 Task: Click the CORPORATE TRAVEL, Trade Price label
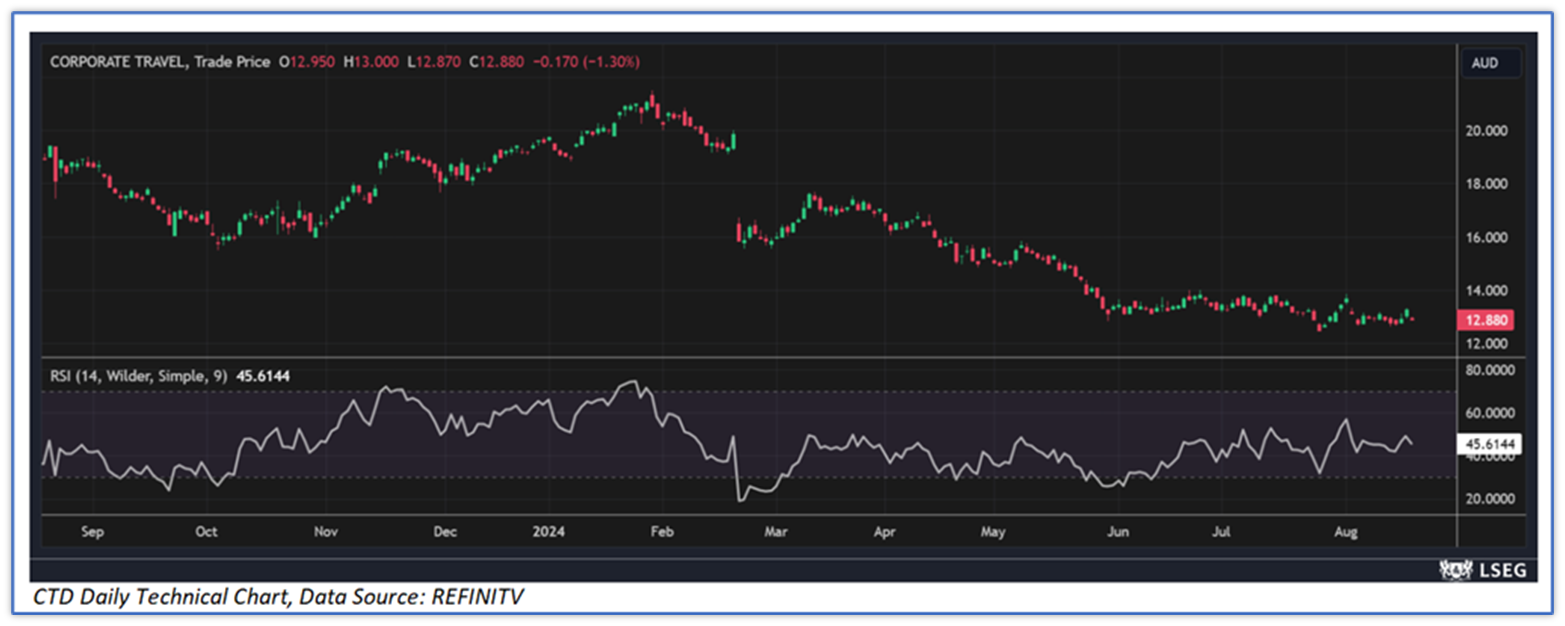pyautogui.click(x=160, y=62)
